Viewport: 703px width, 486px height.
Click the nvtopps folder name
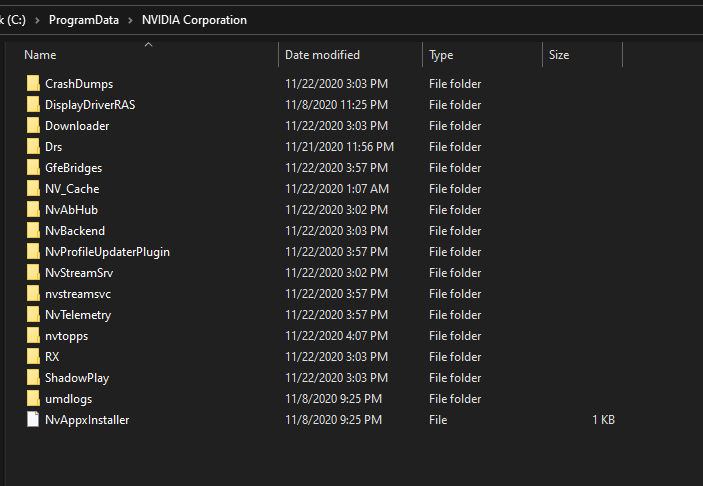(66, 336)
